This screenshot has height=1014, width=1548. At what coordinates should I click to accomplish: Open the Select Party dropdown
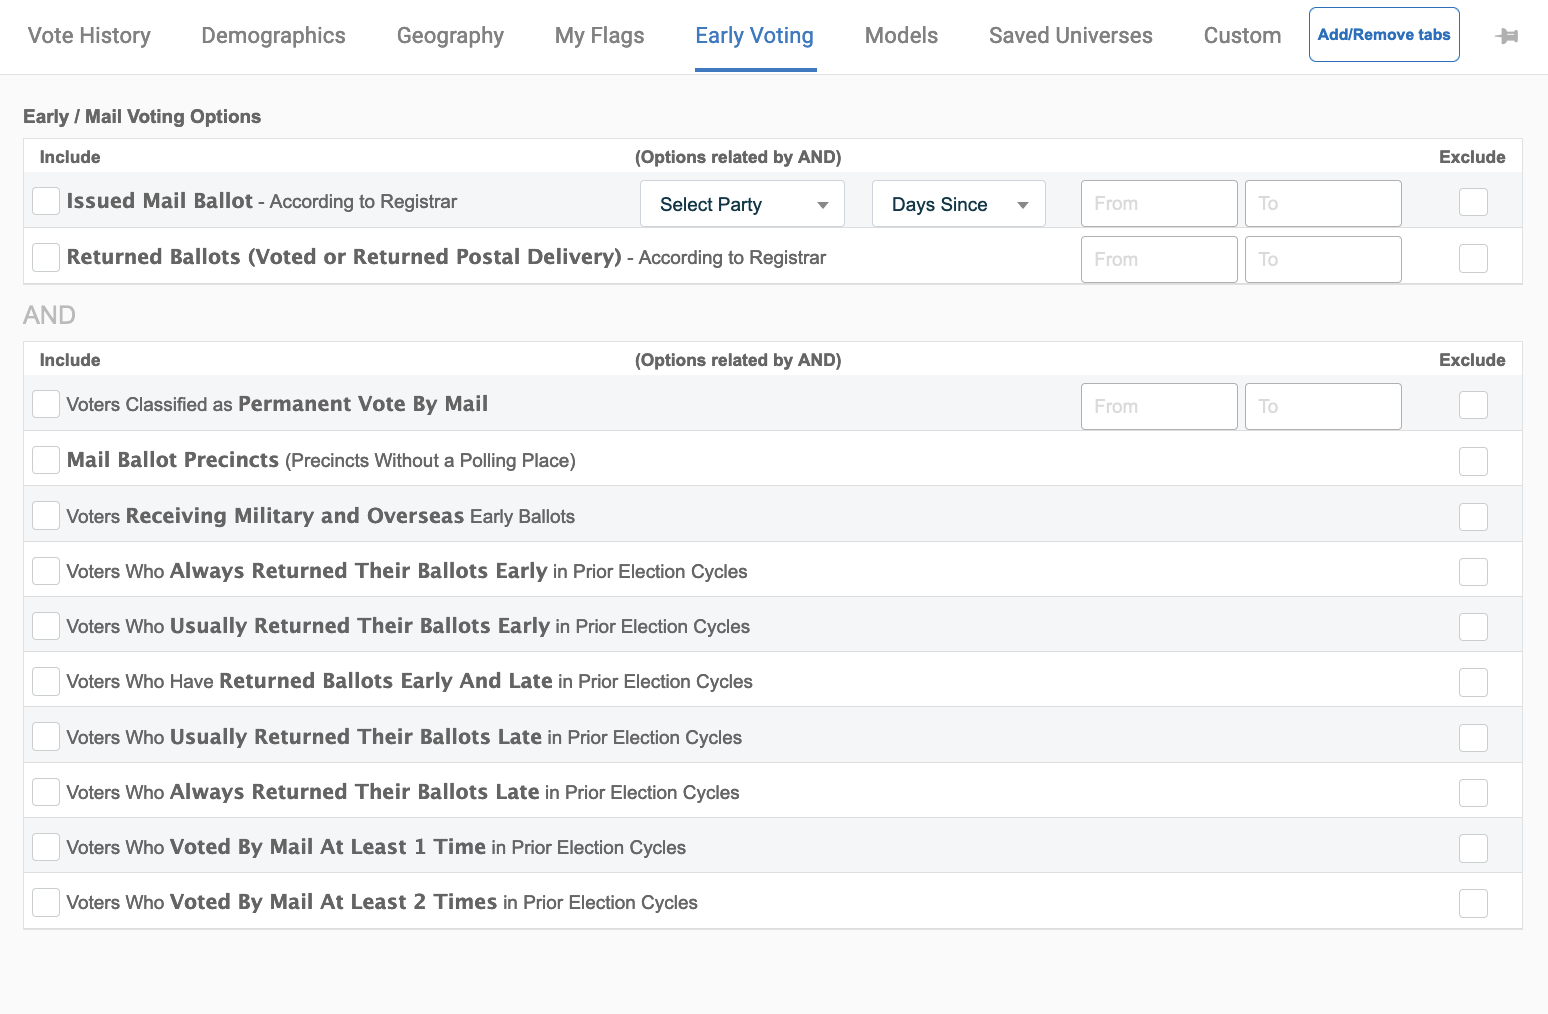pos(742,204)
